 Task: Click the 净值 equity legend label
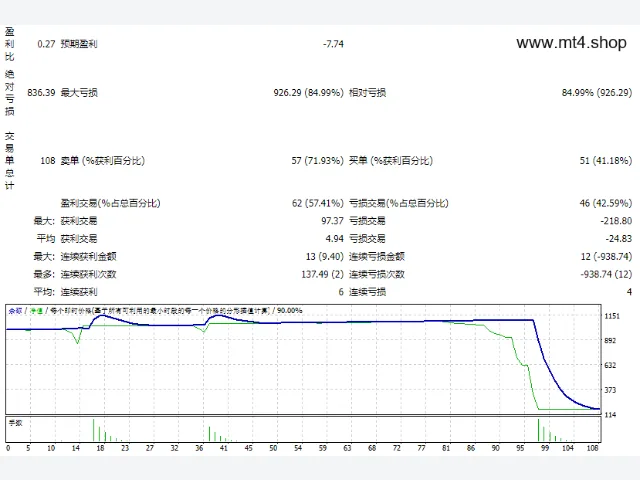[x=36, y=311]
